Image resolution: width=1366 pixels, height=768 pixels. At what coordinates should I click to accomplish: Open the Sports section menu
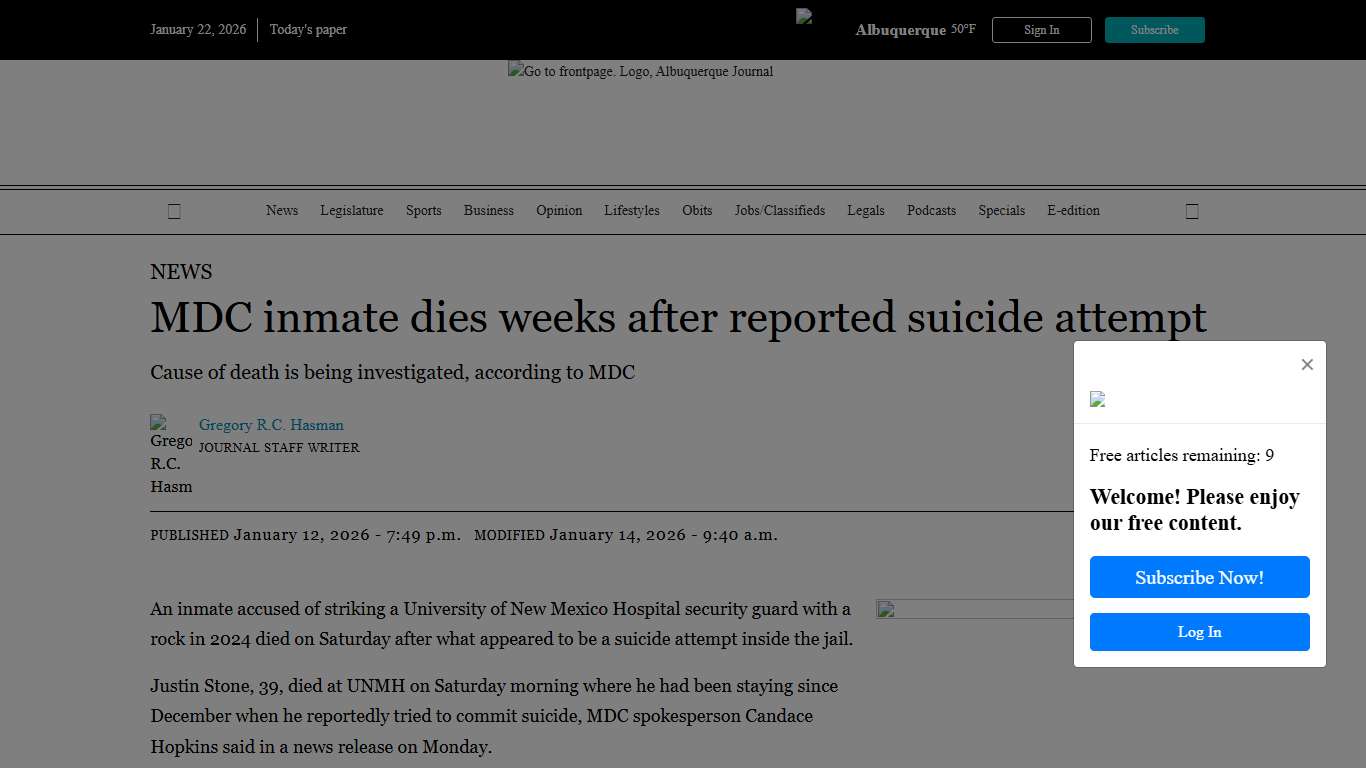423,211
